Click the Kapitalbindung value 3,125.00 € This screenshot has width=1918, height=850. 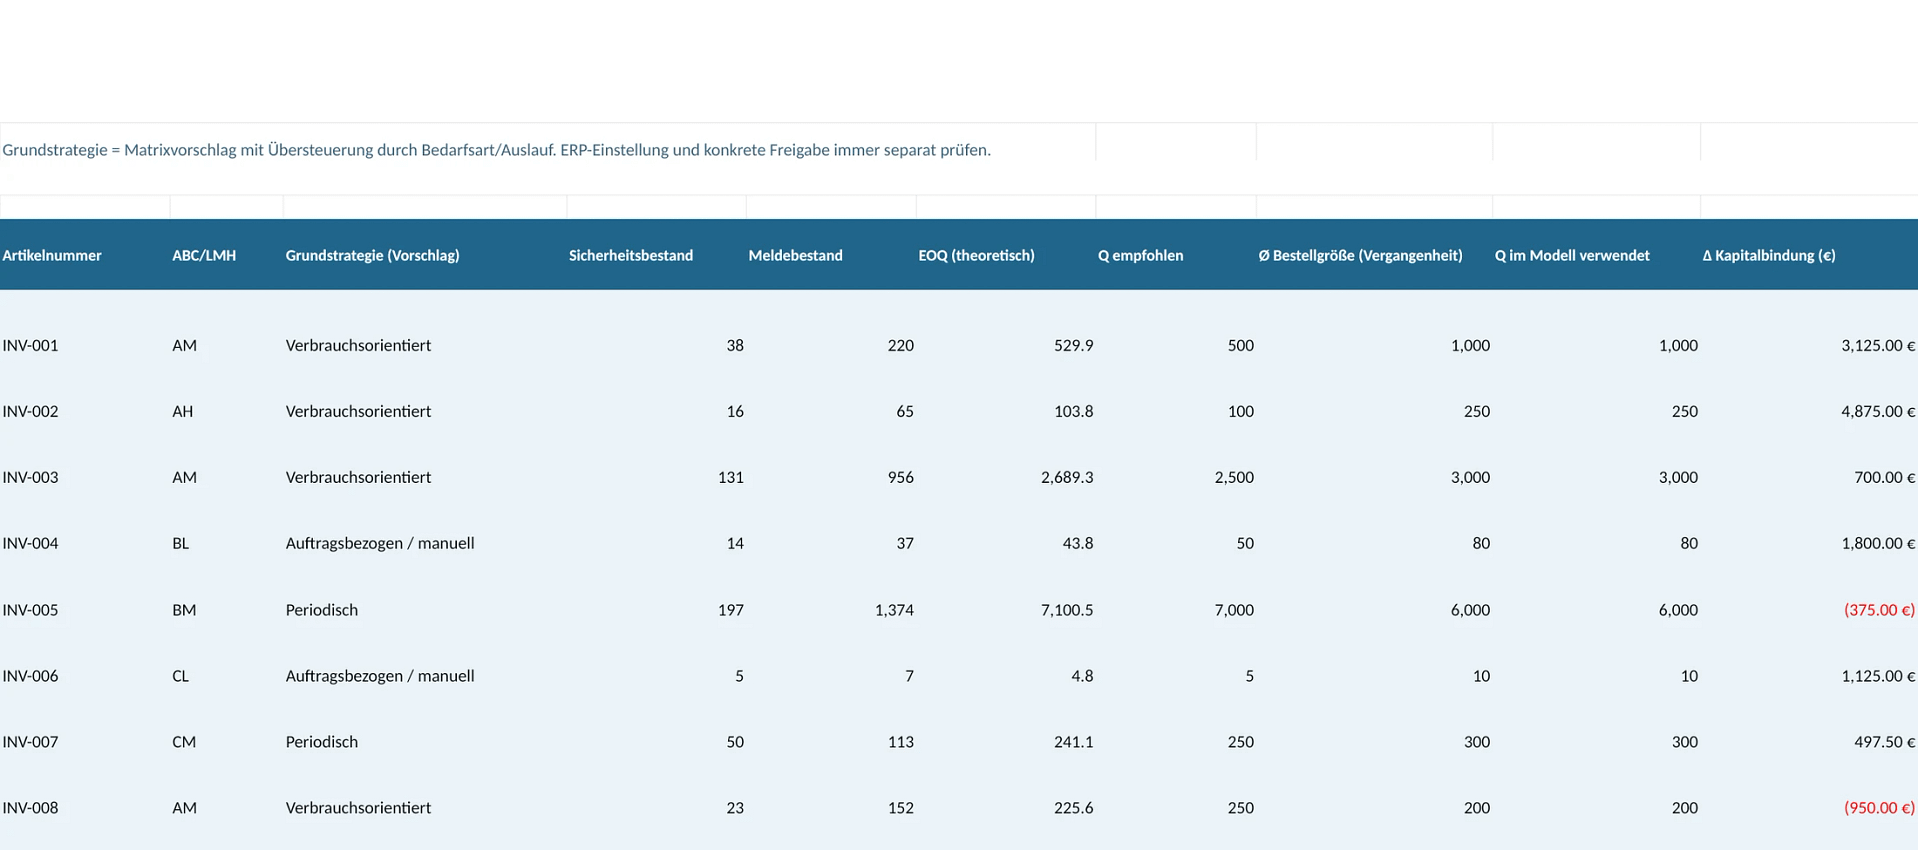1878,345
